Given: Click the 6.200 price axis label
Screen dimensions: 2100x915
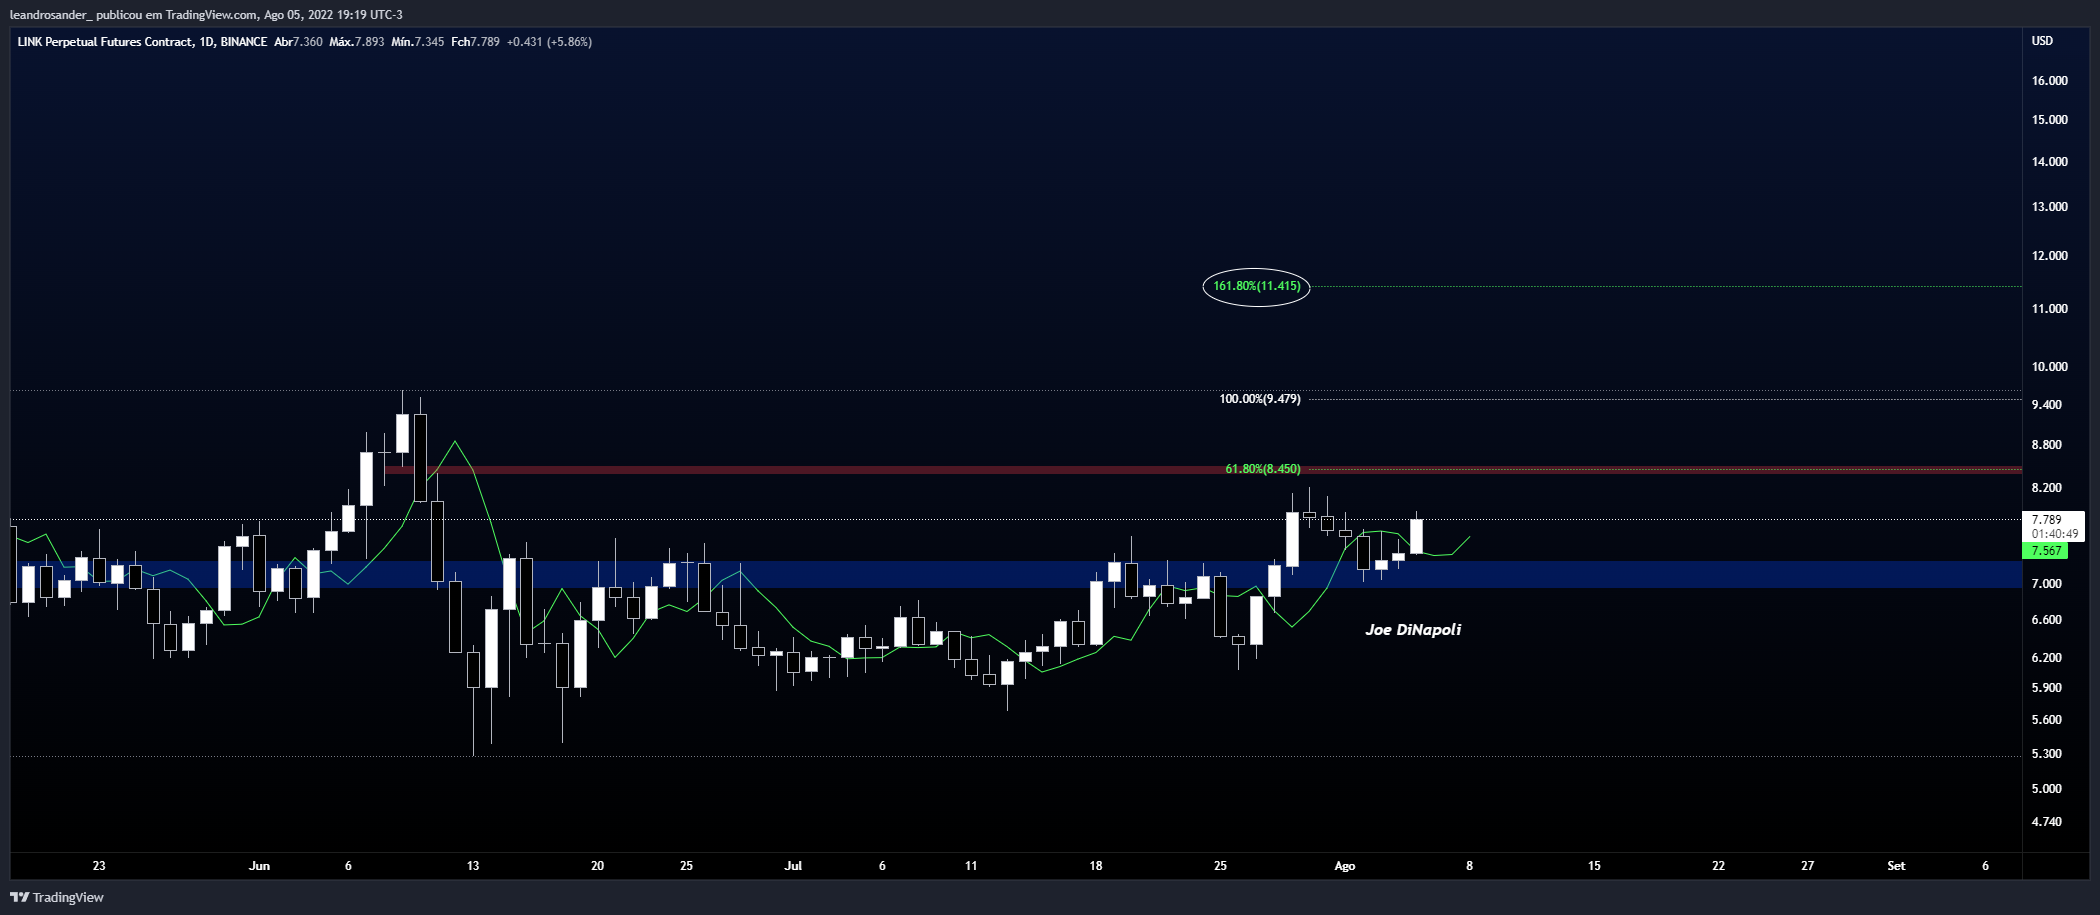Looking at the screenshot, I should pos(2046,658).
